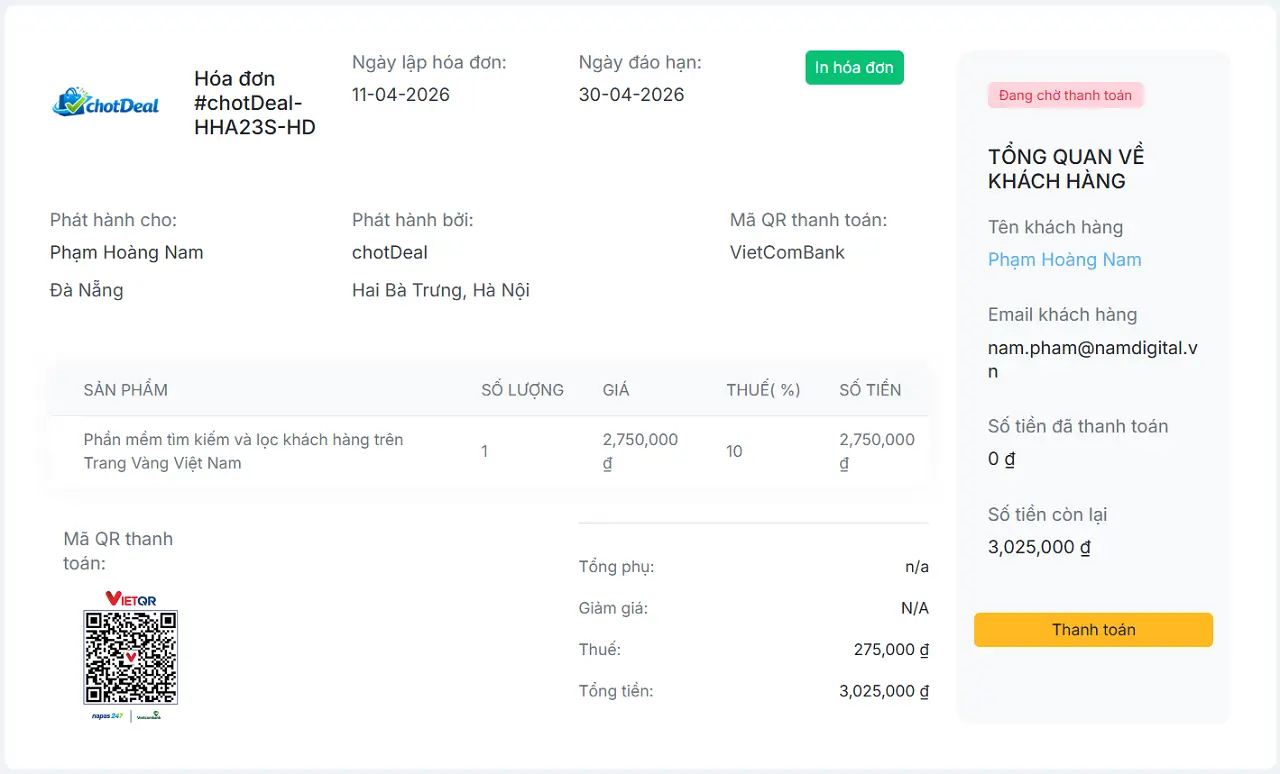Click the VietComBank payment method text

point(787,253)
